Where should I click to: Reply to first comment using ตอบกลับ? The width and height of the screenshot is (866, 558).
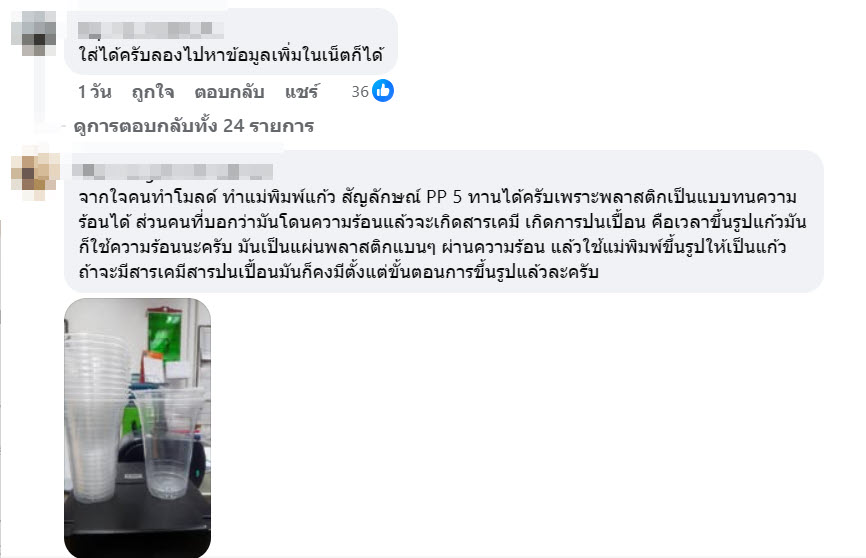tap(229, 92)
